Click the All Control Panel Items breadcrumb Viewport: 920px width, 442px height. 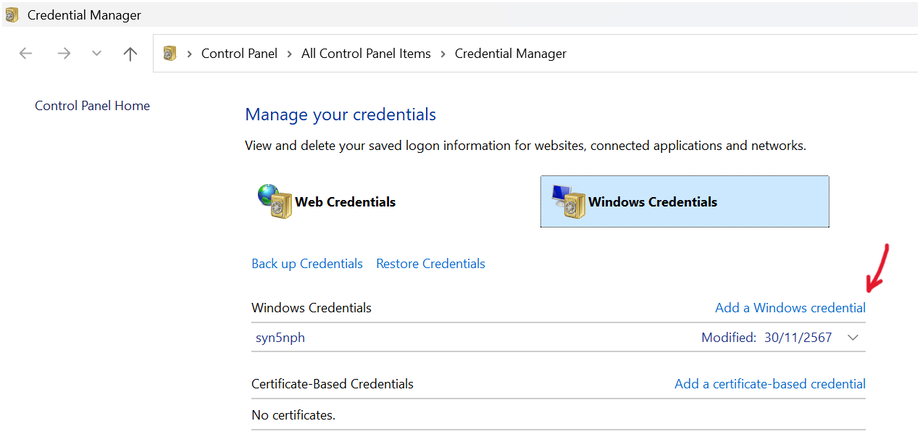pos(366,54)
